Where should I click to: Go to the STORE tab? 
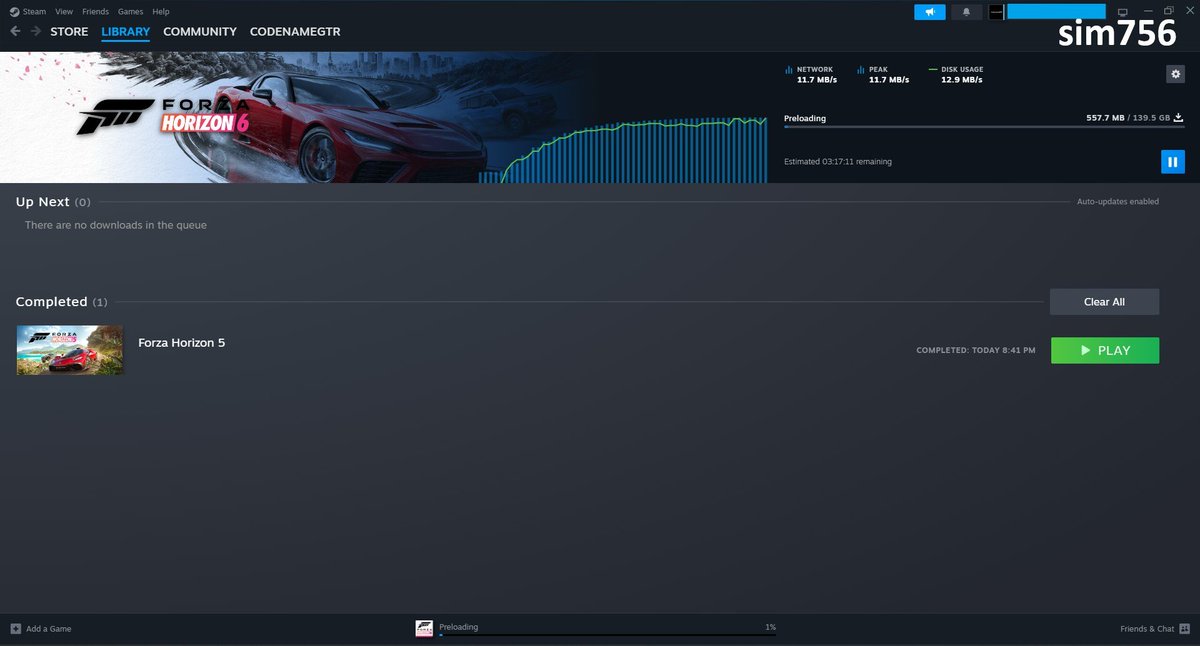click(69, 32)
